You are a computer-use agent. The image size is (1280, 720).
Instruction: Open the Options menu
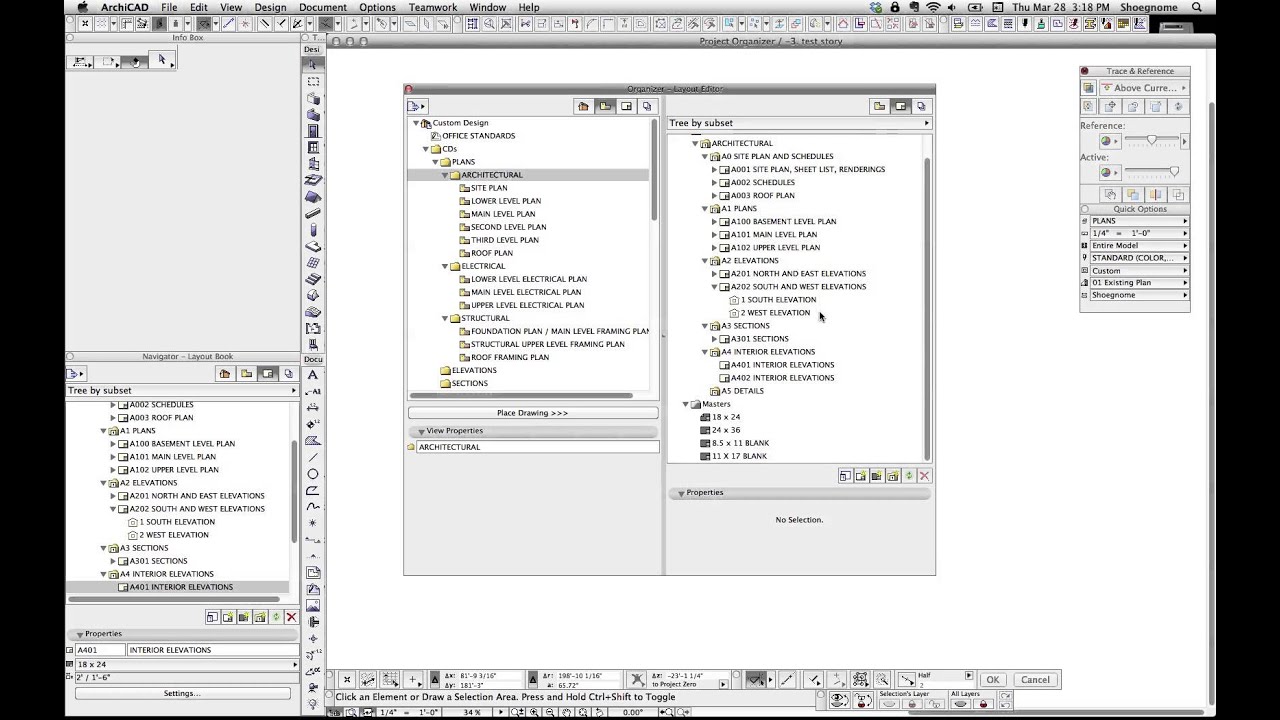click(x=377, y=7)
